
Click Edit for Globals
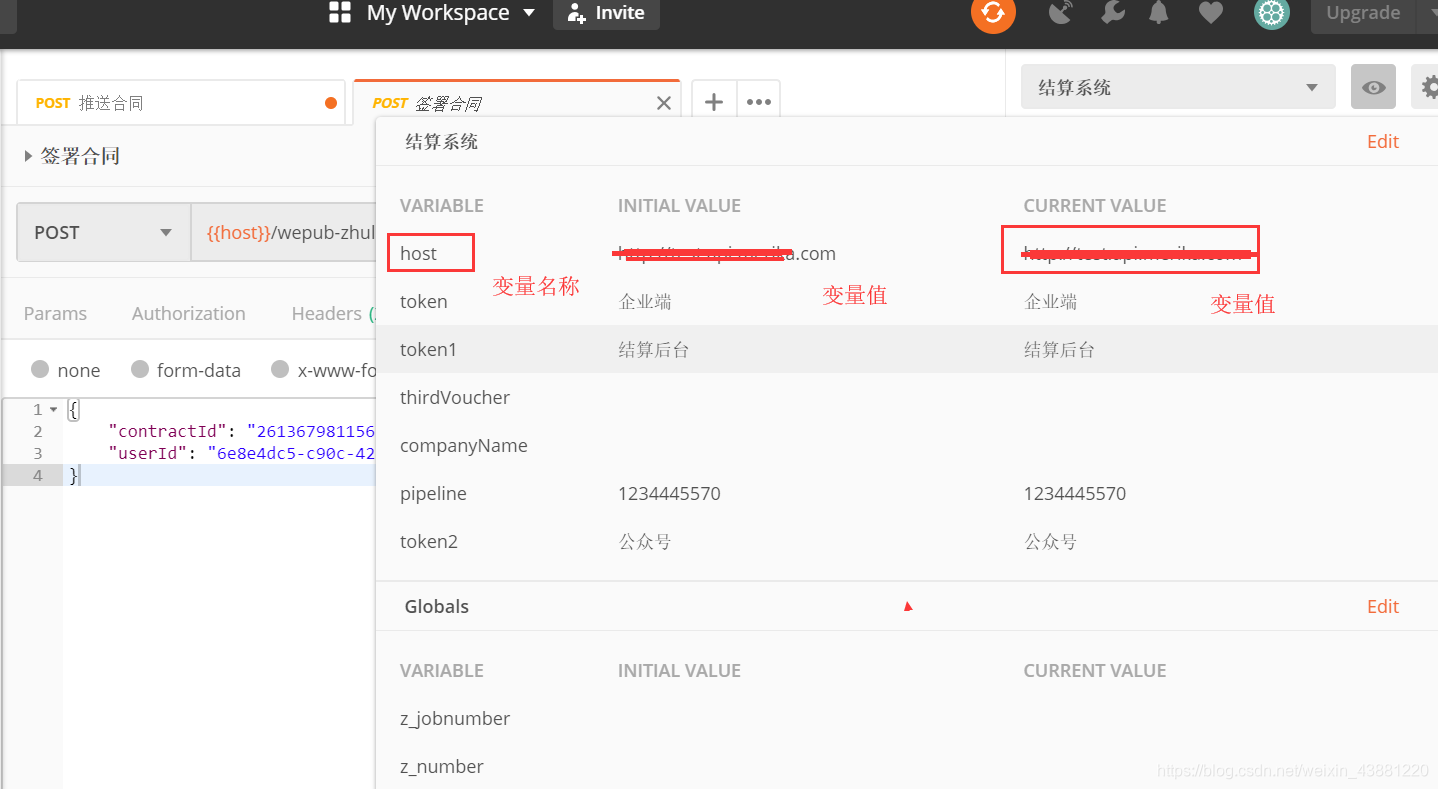[1383, 606]
